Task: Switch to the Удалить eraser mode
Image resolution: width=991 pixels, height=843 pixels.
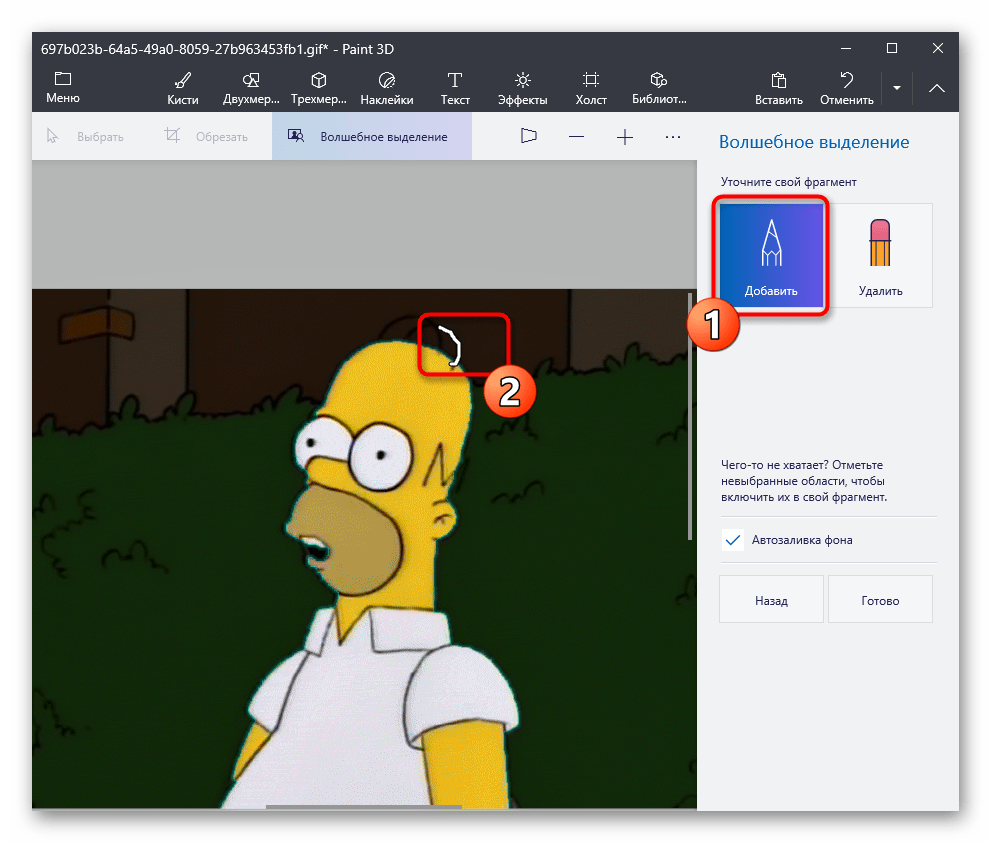Action: pyautogui.click(x=880, y=254)
